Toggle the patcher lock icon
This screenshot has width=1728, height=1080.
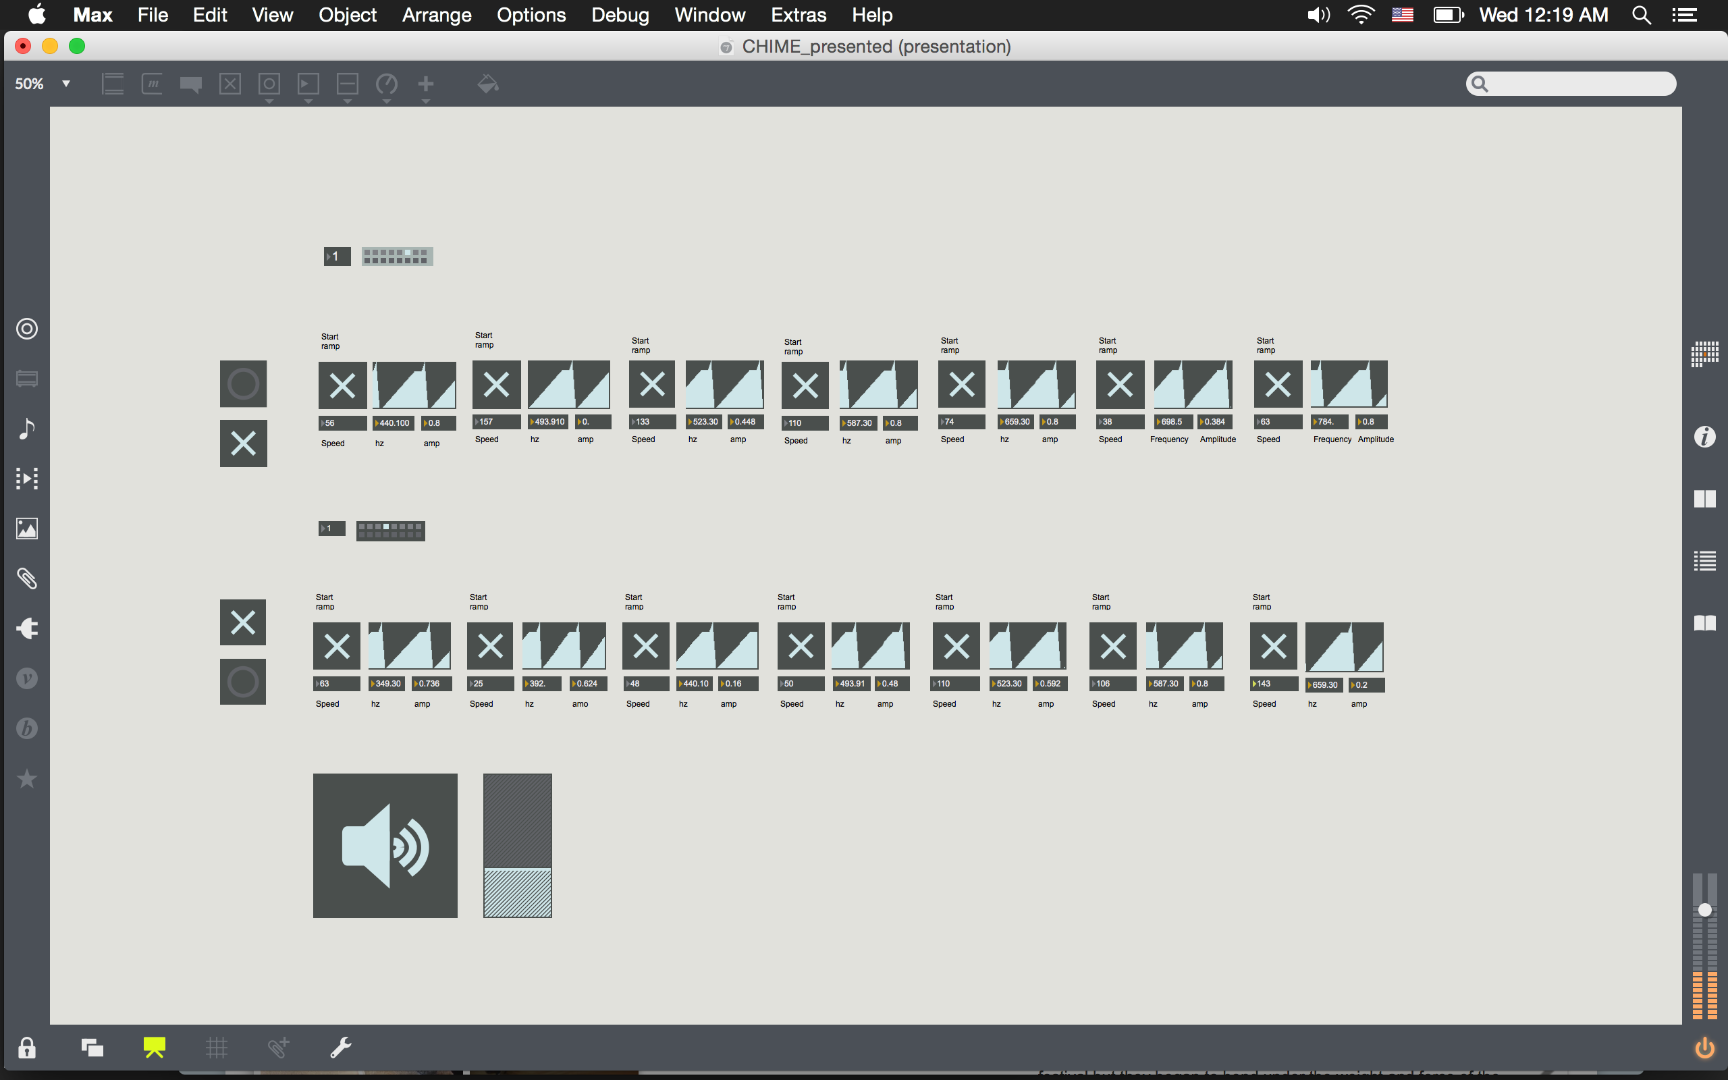tap(27, 1048)
